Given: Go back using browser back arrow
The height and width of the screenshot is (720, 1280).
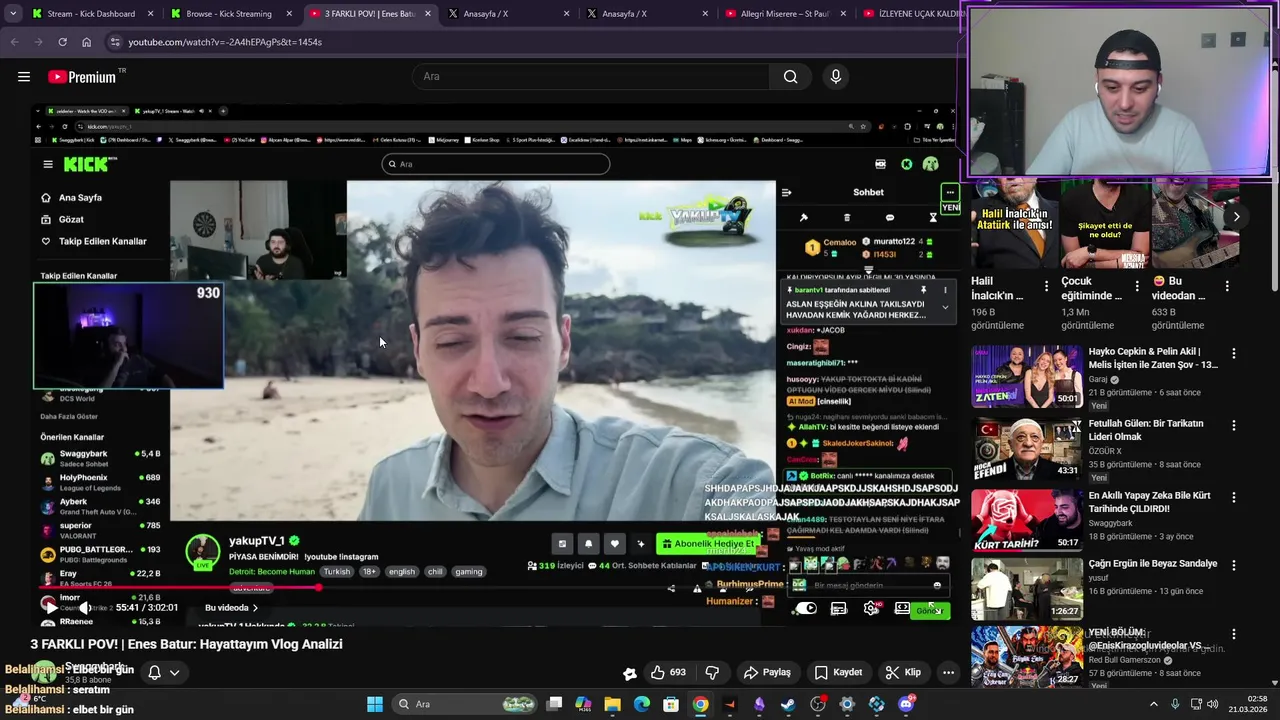Looking at the screenshot, I should pos(14,42).
